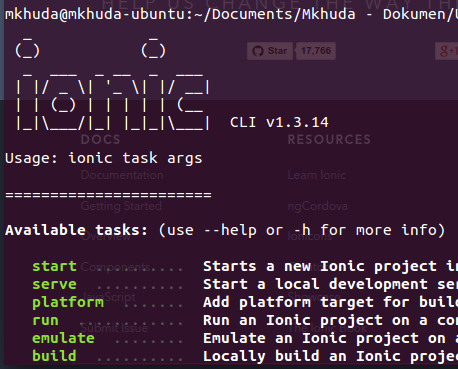Click the 'Available tasks:' heading
The image size is (458, 369).
(x=76, y=230)
